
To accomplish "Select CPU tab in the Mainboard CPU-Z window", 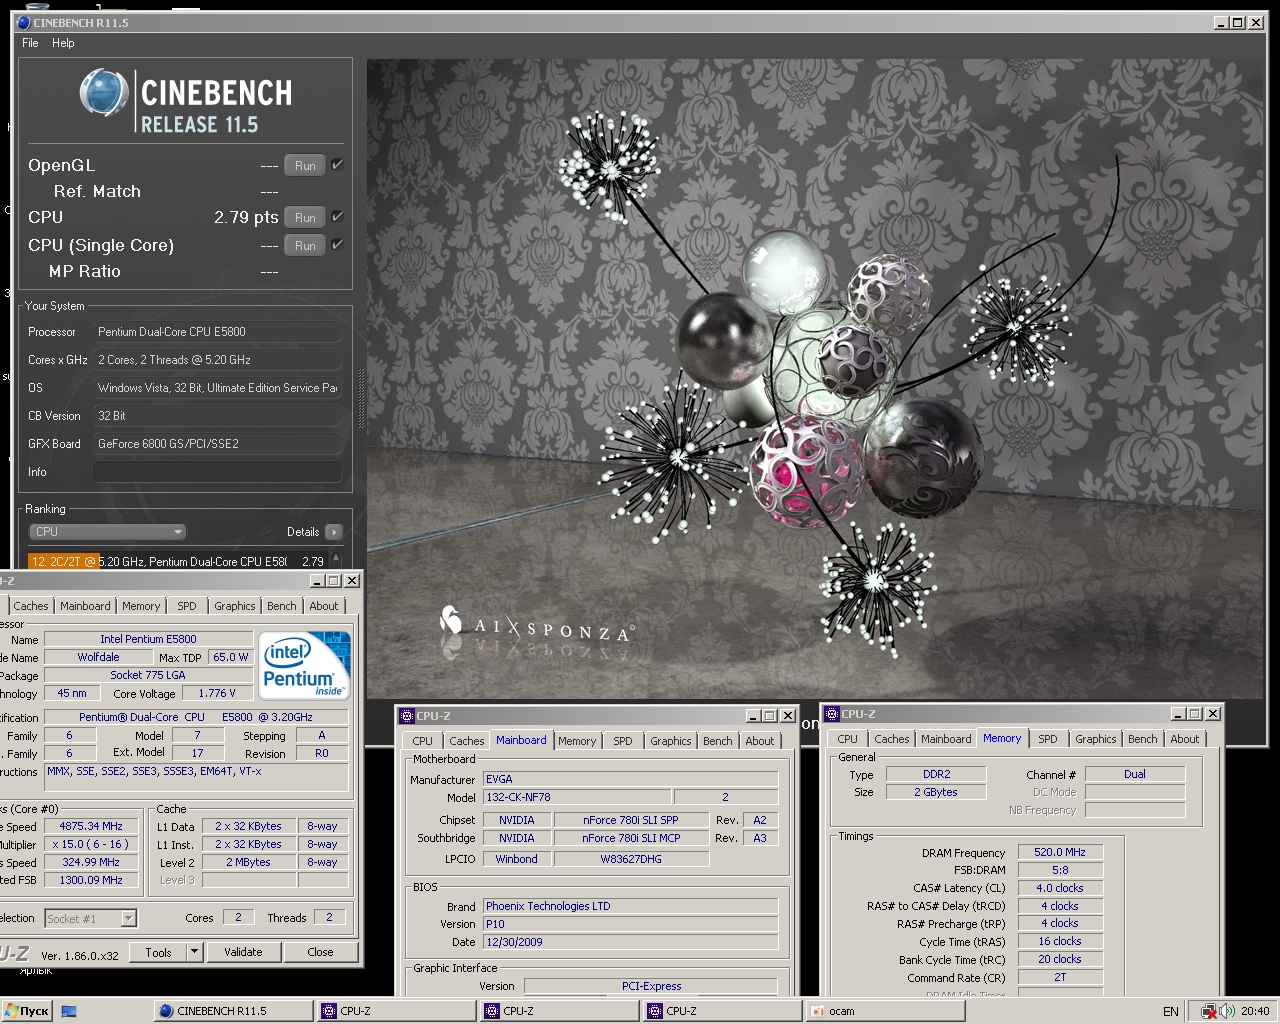I will pos(422,741).
